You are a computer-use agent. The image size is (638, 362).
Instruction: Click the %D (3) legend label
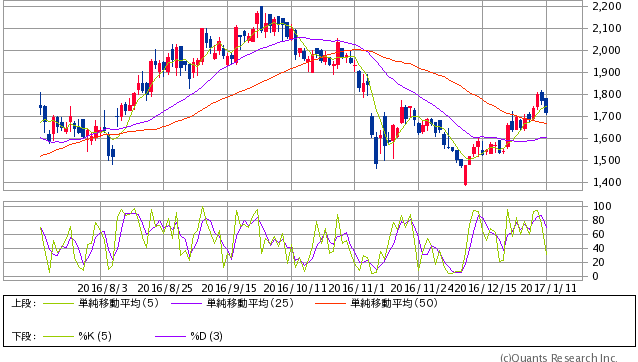coord(206,336)
